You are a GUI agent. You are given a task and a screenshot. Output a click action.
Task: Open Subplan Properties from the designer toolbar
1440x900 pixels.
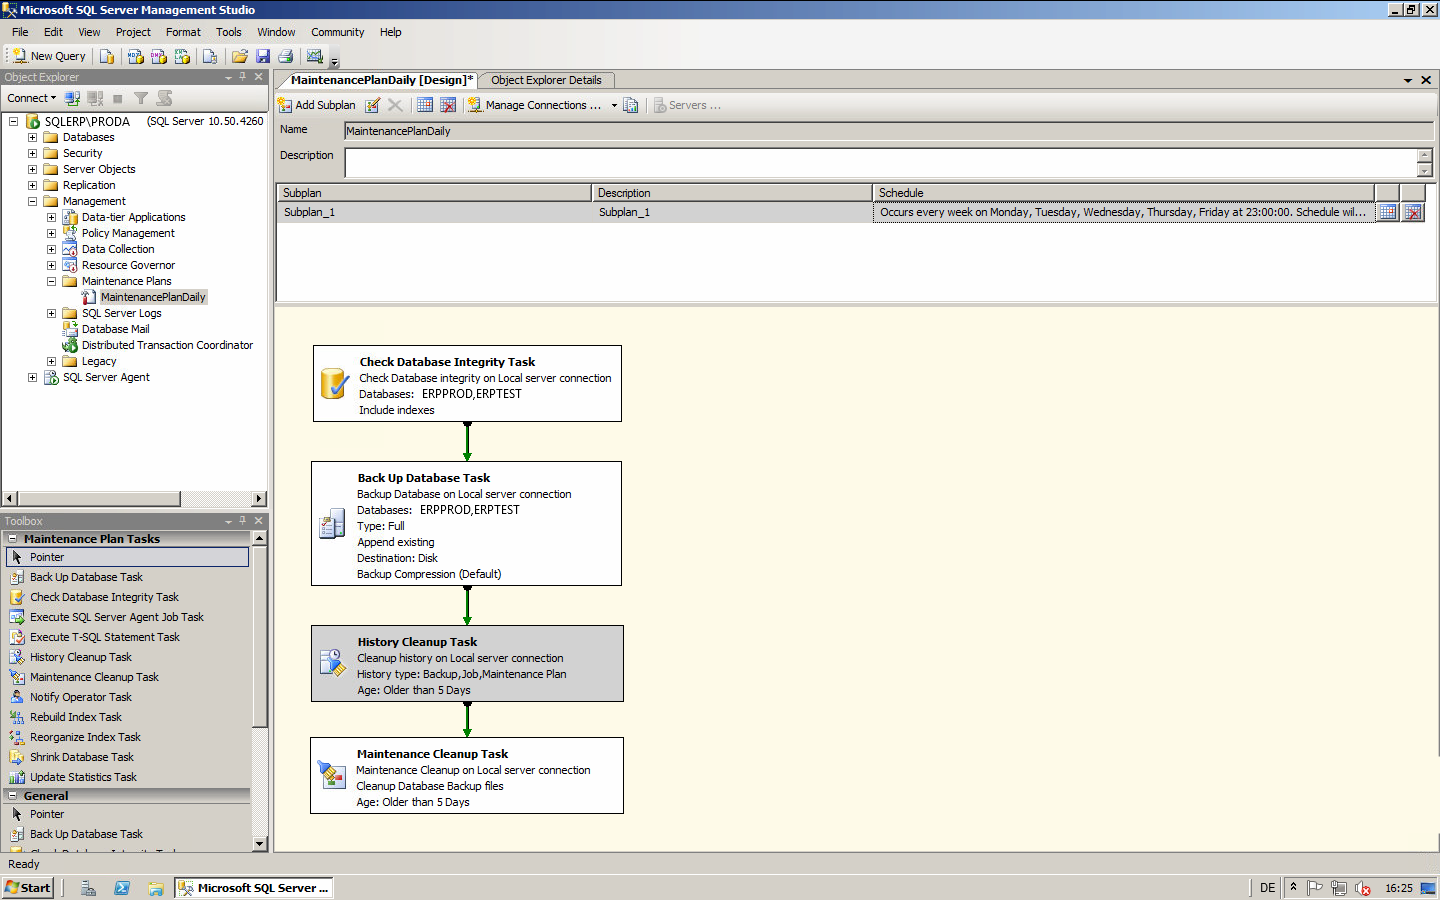(x=373, y=105)
